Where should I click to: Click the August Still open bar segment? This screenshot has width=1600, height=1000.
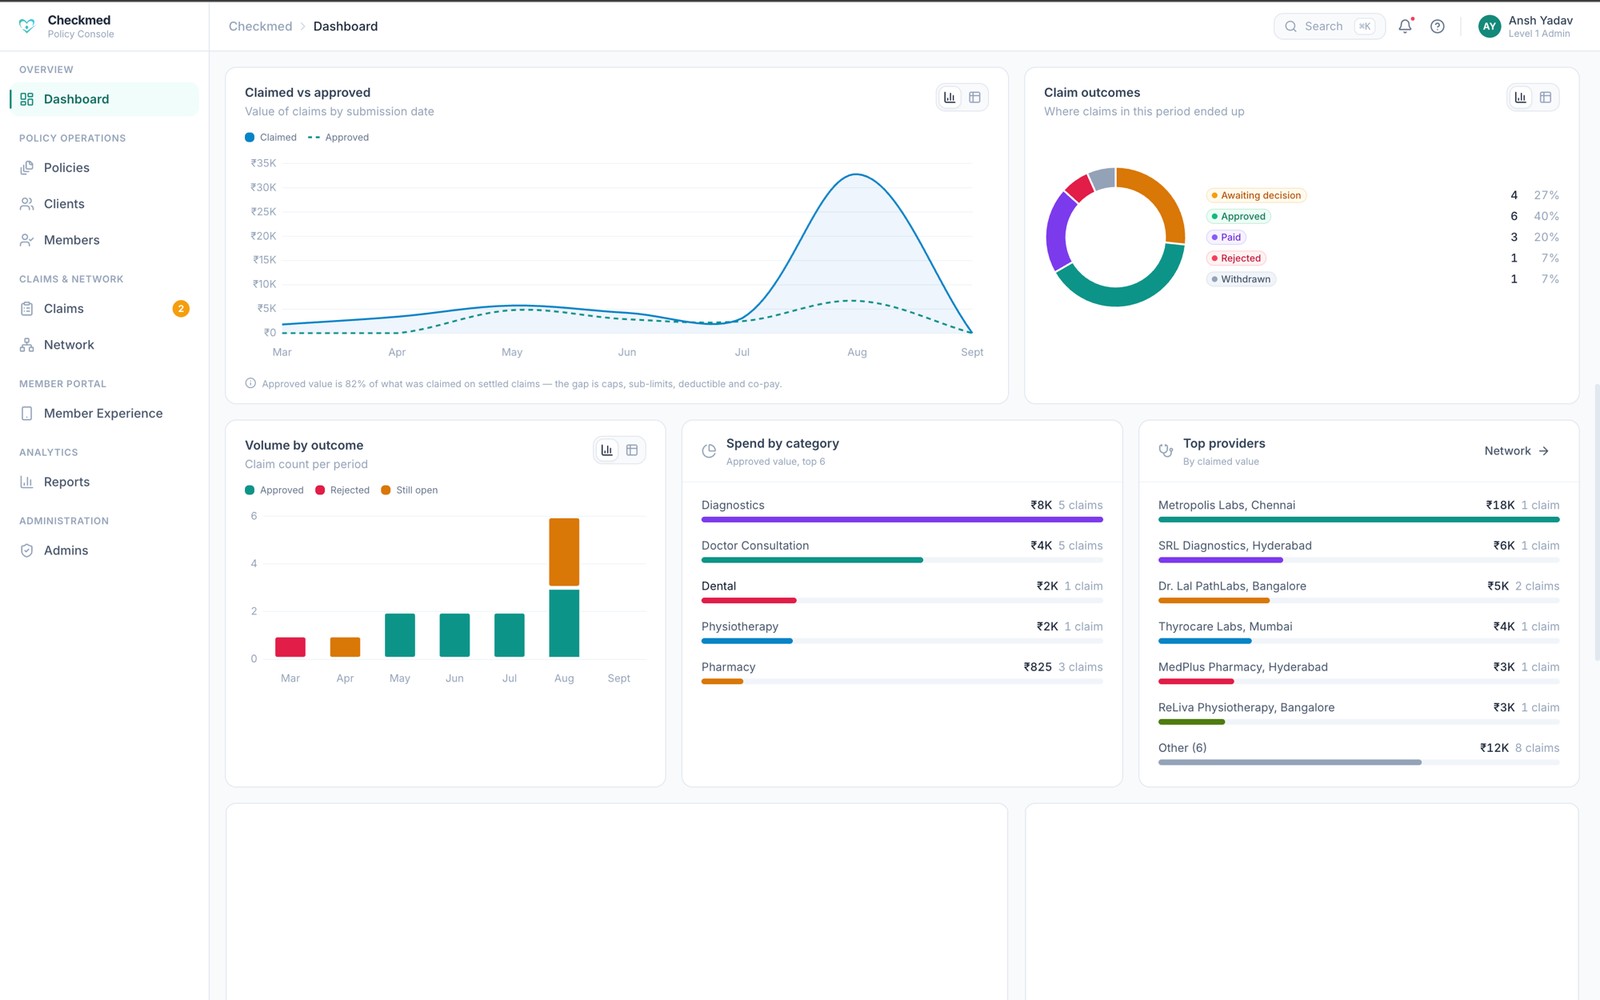point(564,552)
